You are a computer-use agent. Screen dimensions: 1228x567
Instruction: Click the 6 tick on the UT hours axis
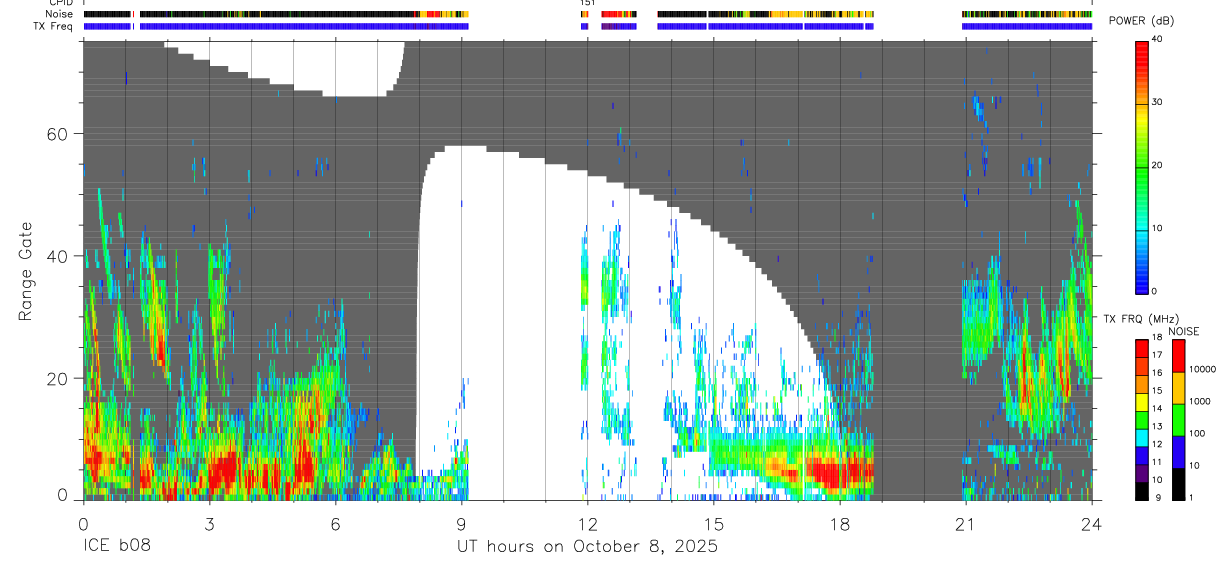coord(335,523)
